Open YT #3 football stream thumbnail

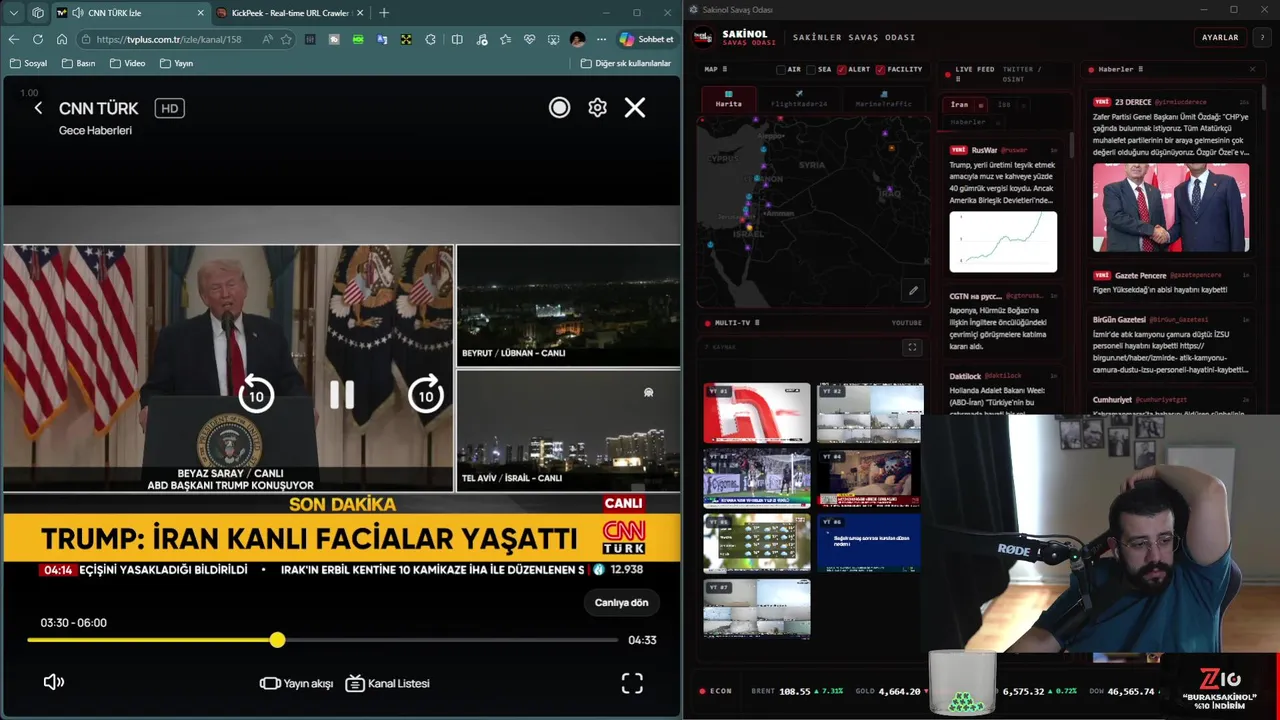[x=757, y=478]
